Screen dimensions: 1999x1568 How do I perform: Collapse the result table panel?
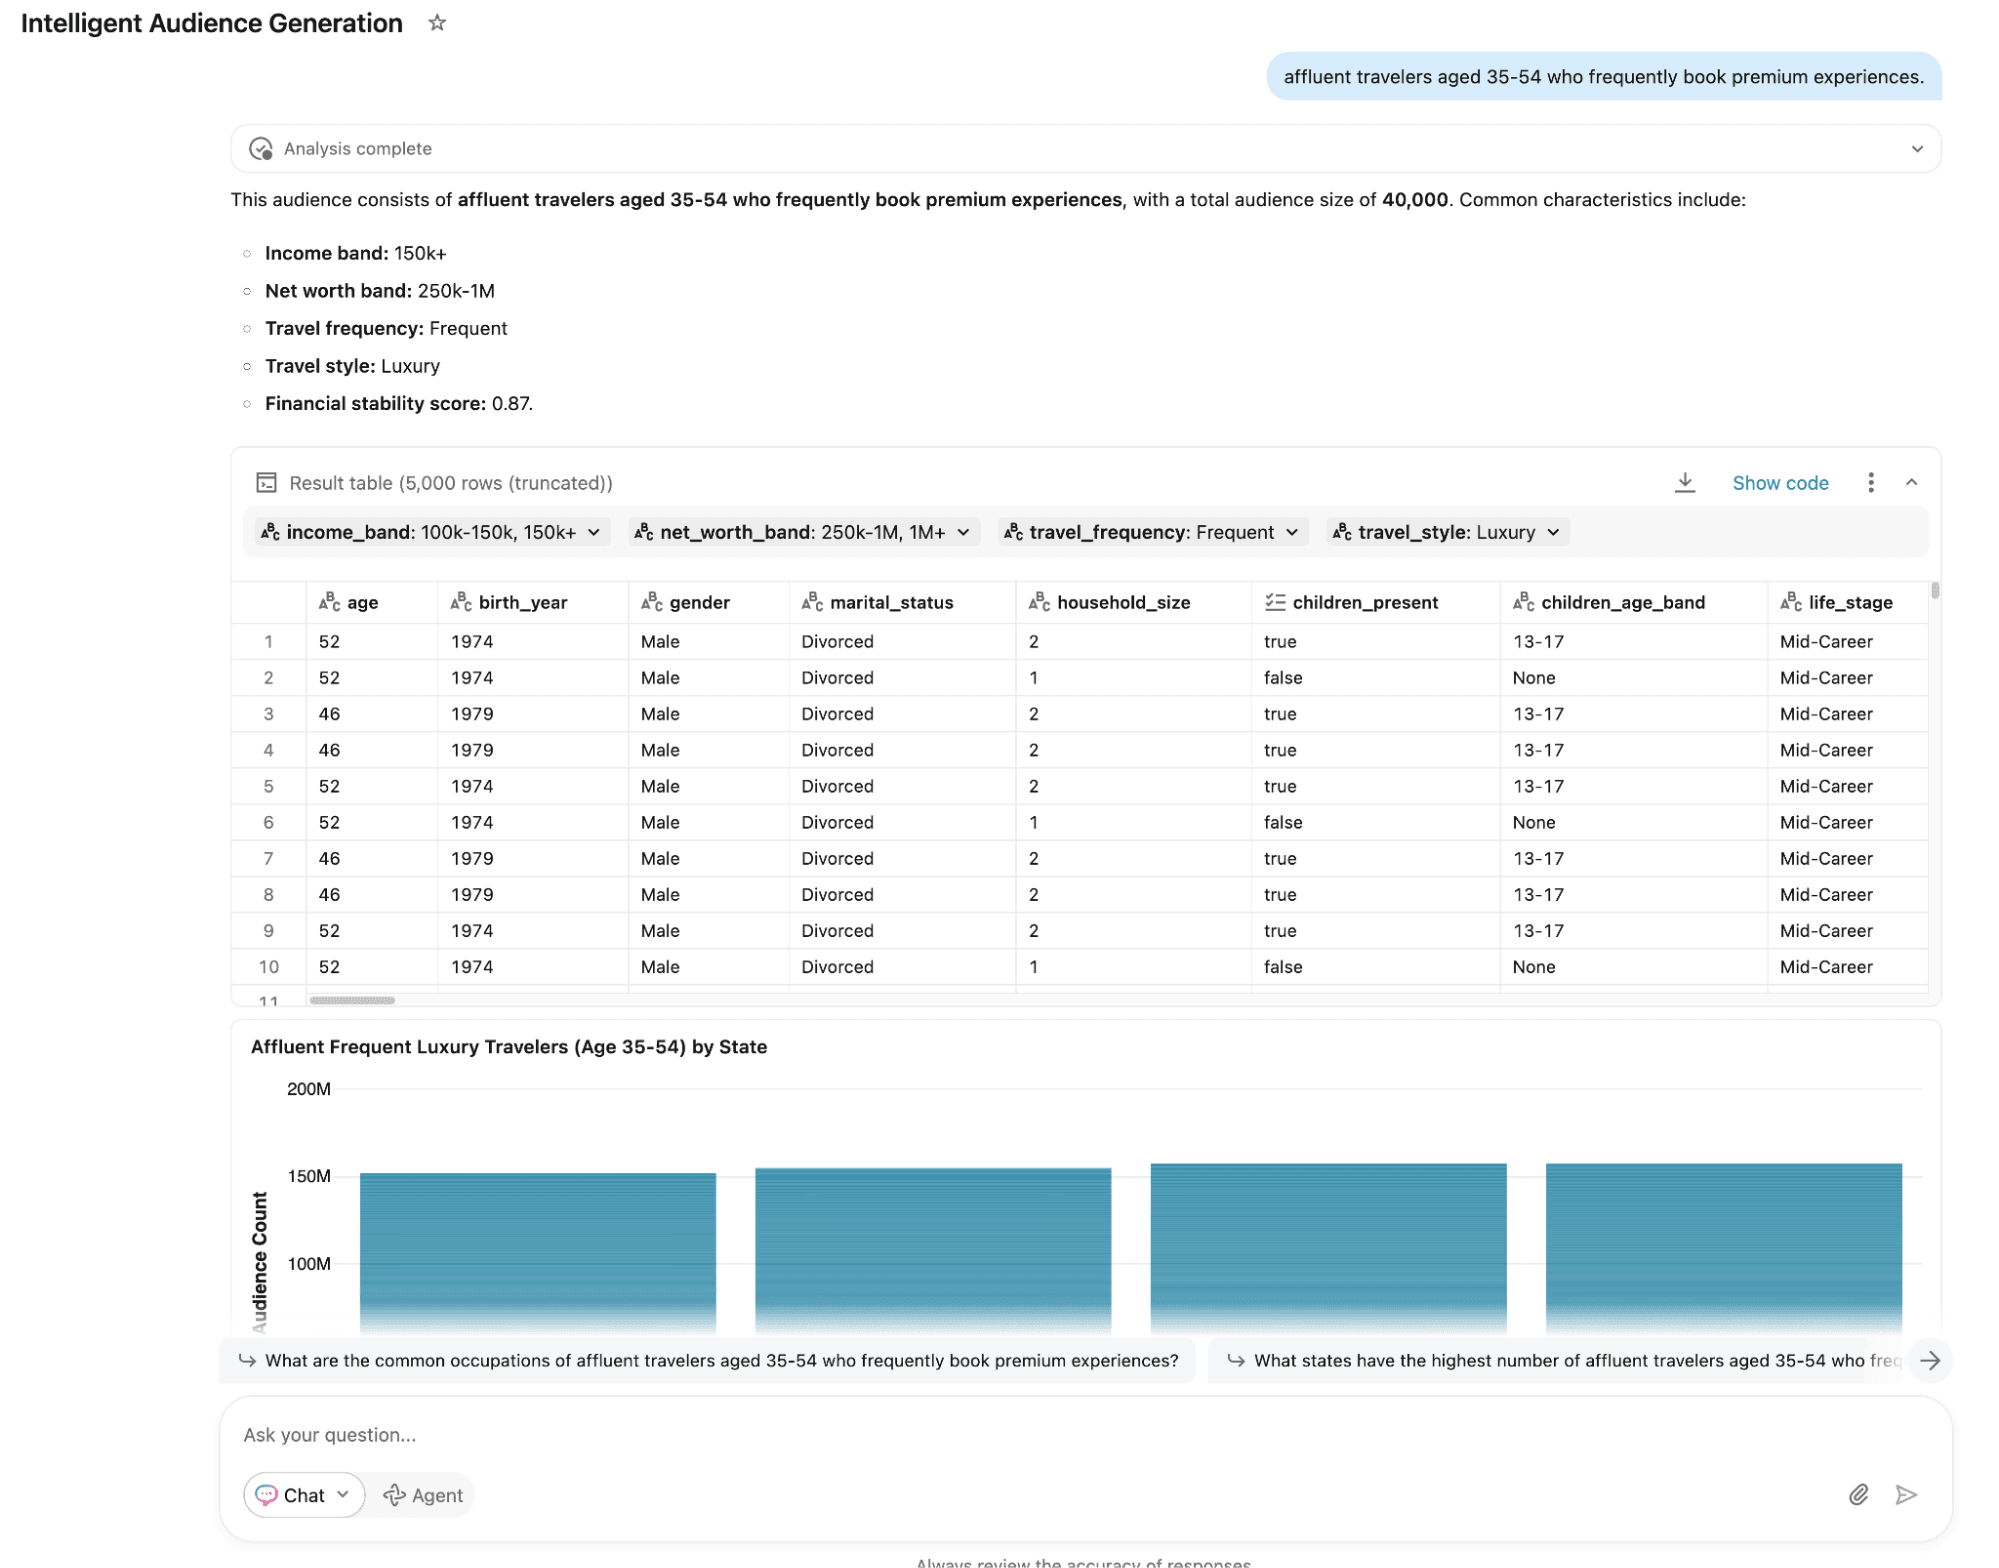coord(1911,483)
